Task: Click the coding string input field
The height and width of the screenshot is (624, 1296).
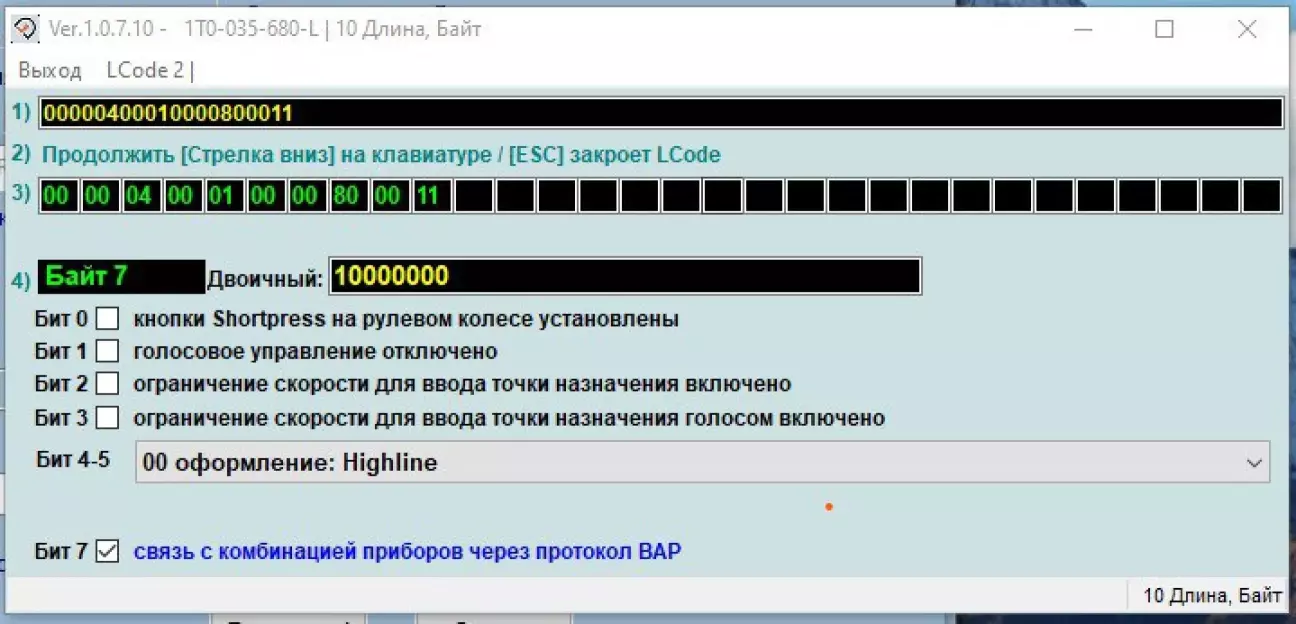Action: click(660, 113)
